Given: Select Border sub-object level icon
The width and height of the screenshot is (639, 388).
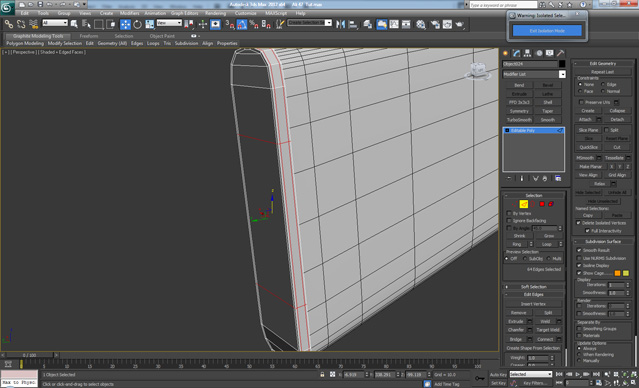Looking at the screenshot, I should (533, 204).
